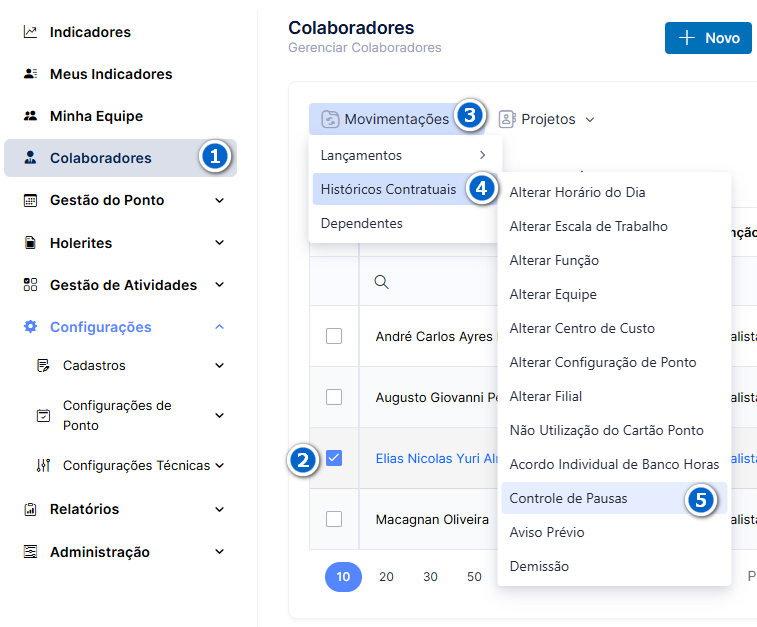The image size is (757, 627).
Task: Click the Gestão do Ponto calendar icon
Action: click(x=30, y=200)
